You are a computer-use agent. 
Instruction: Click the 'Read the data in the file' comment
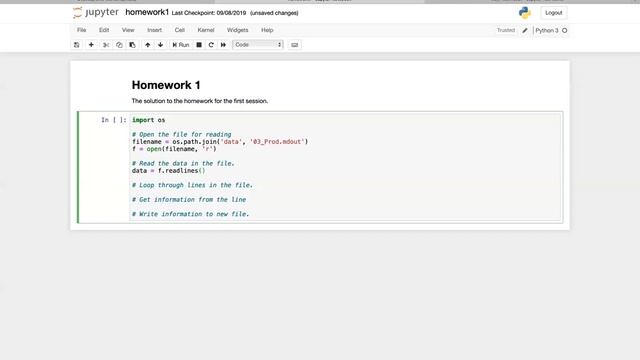point(183,163)
